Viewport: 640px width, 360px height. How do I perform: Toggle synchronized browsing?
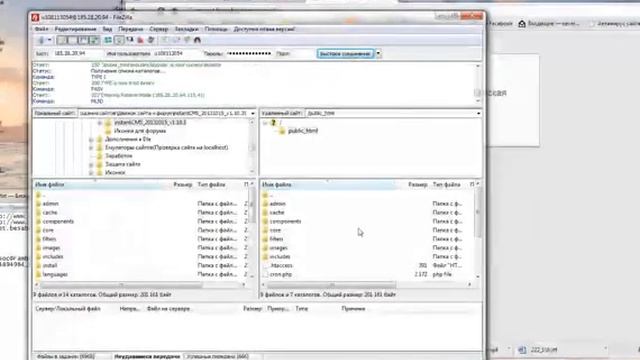tap(187, 40)
